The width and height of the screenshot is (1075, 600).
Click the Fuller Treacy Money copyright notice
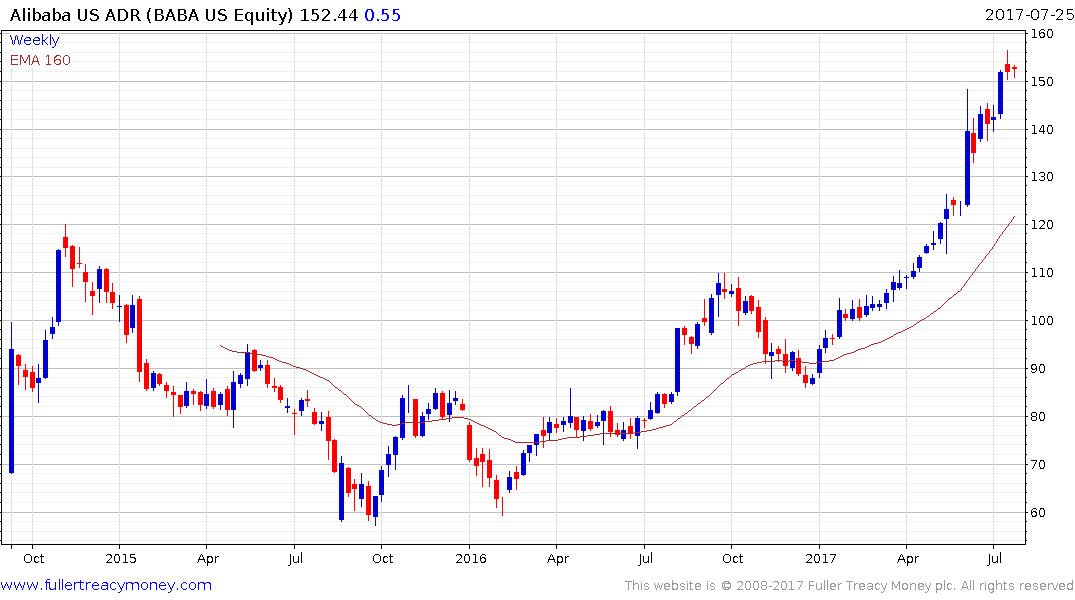pos(849,586)
